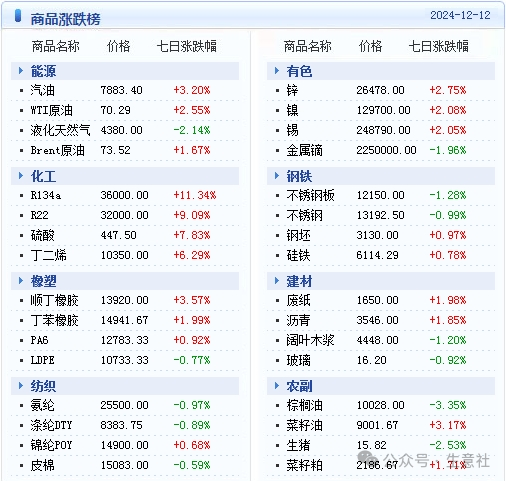Click the 钢铁 category heading
This screenshot has height=481, width=506.
coord(299,176)
